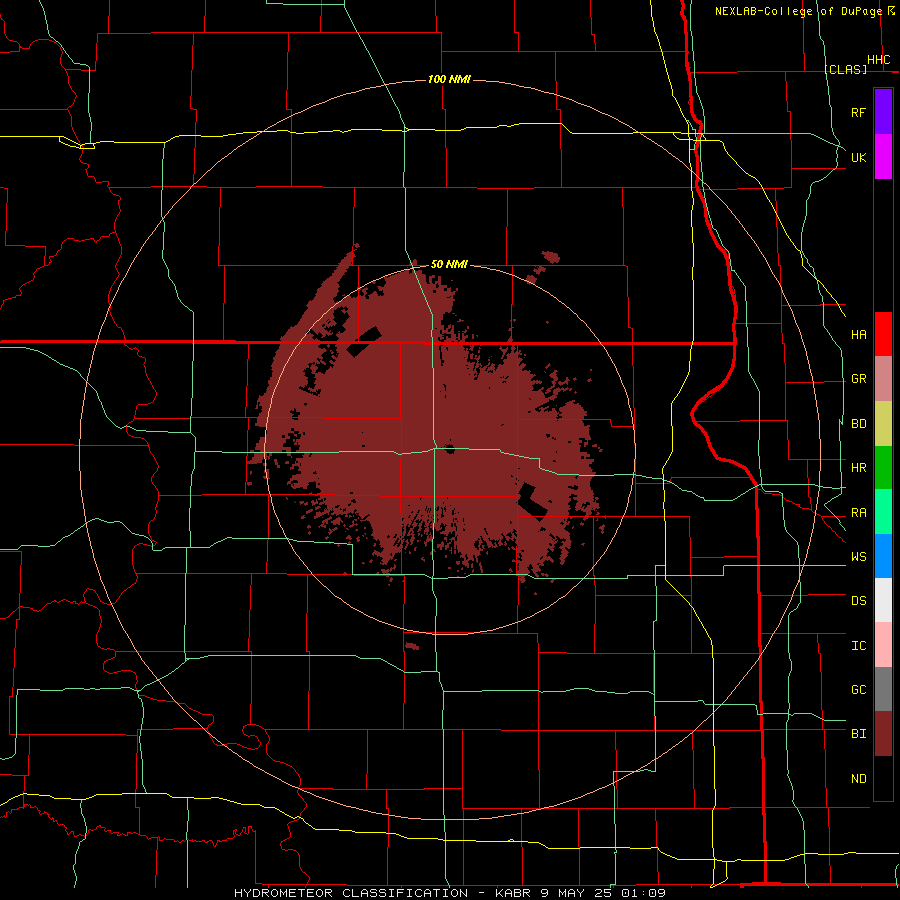Click the 'RF' legend label
Image resolution: width=900 pixels, height=900 pixels.
coord(859,113)
